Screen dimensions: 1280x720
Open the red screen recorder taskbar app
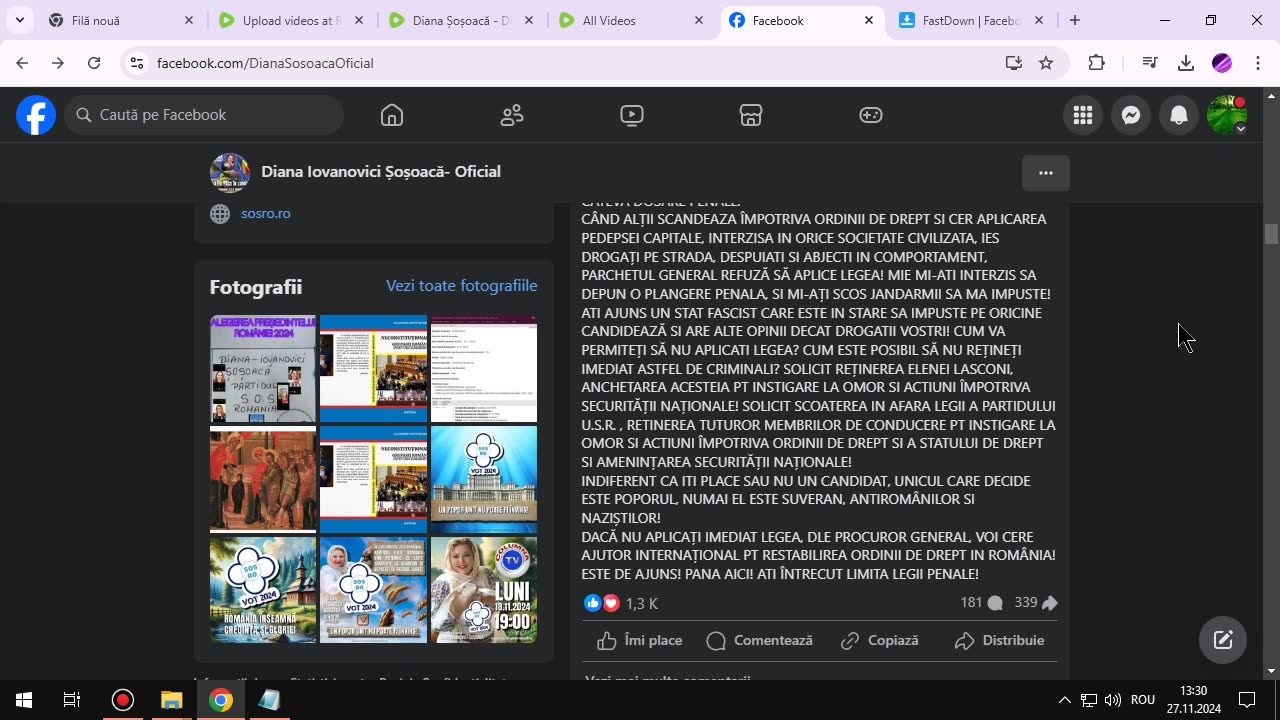[123, 700]
